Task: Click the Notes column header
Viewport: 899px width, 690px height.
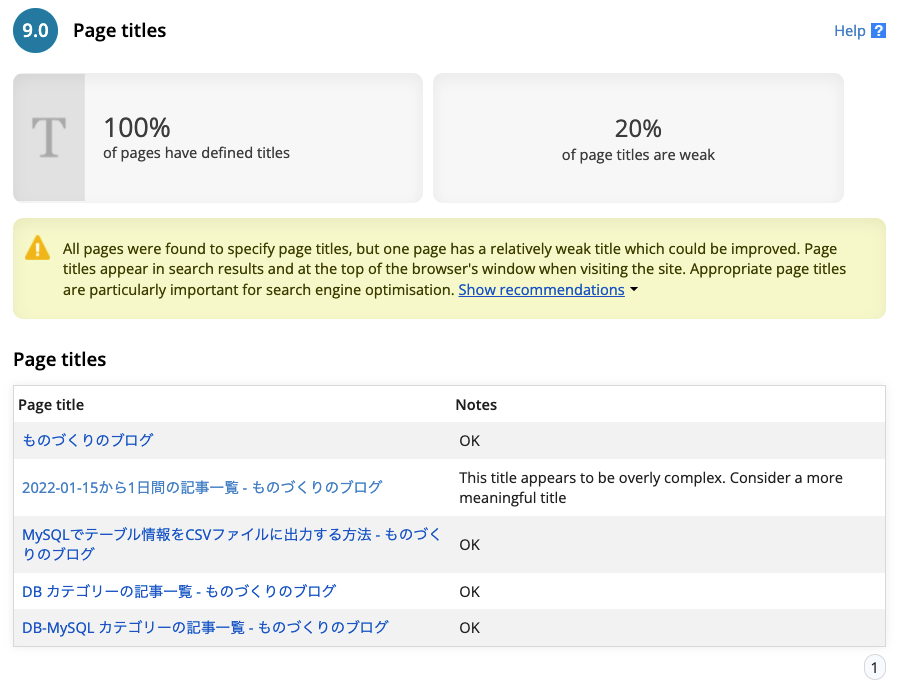Action: (476, 405)
